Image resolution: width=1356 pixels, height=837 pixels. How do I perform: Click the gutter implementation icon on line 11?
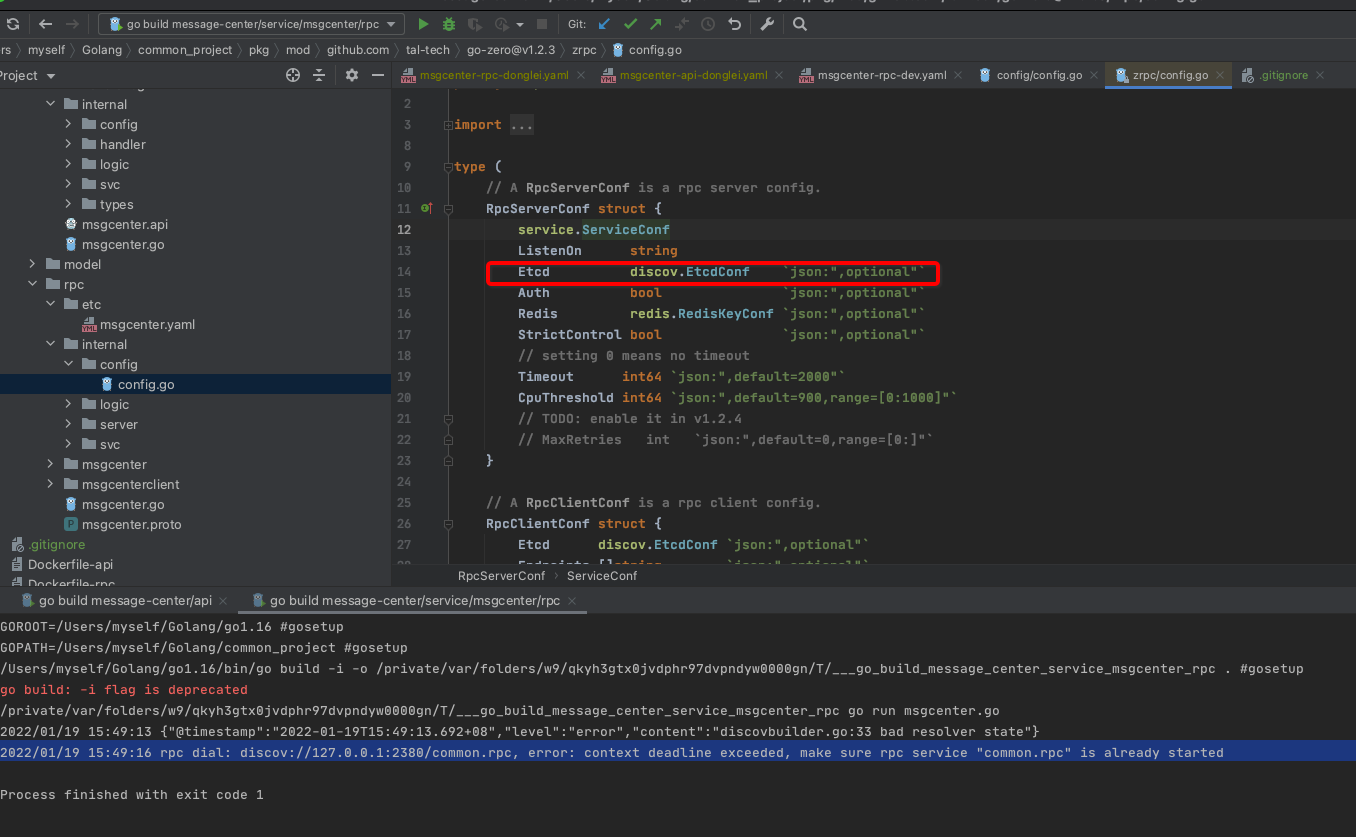(x=427, y=208)
